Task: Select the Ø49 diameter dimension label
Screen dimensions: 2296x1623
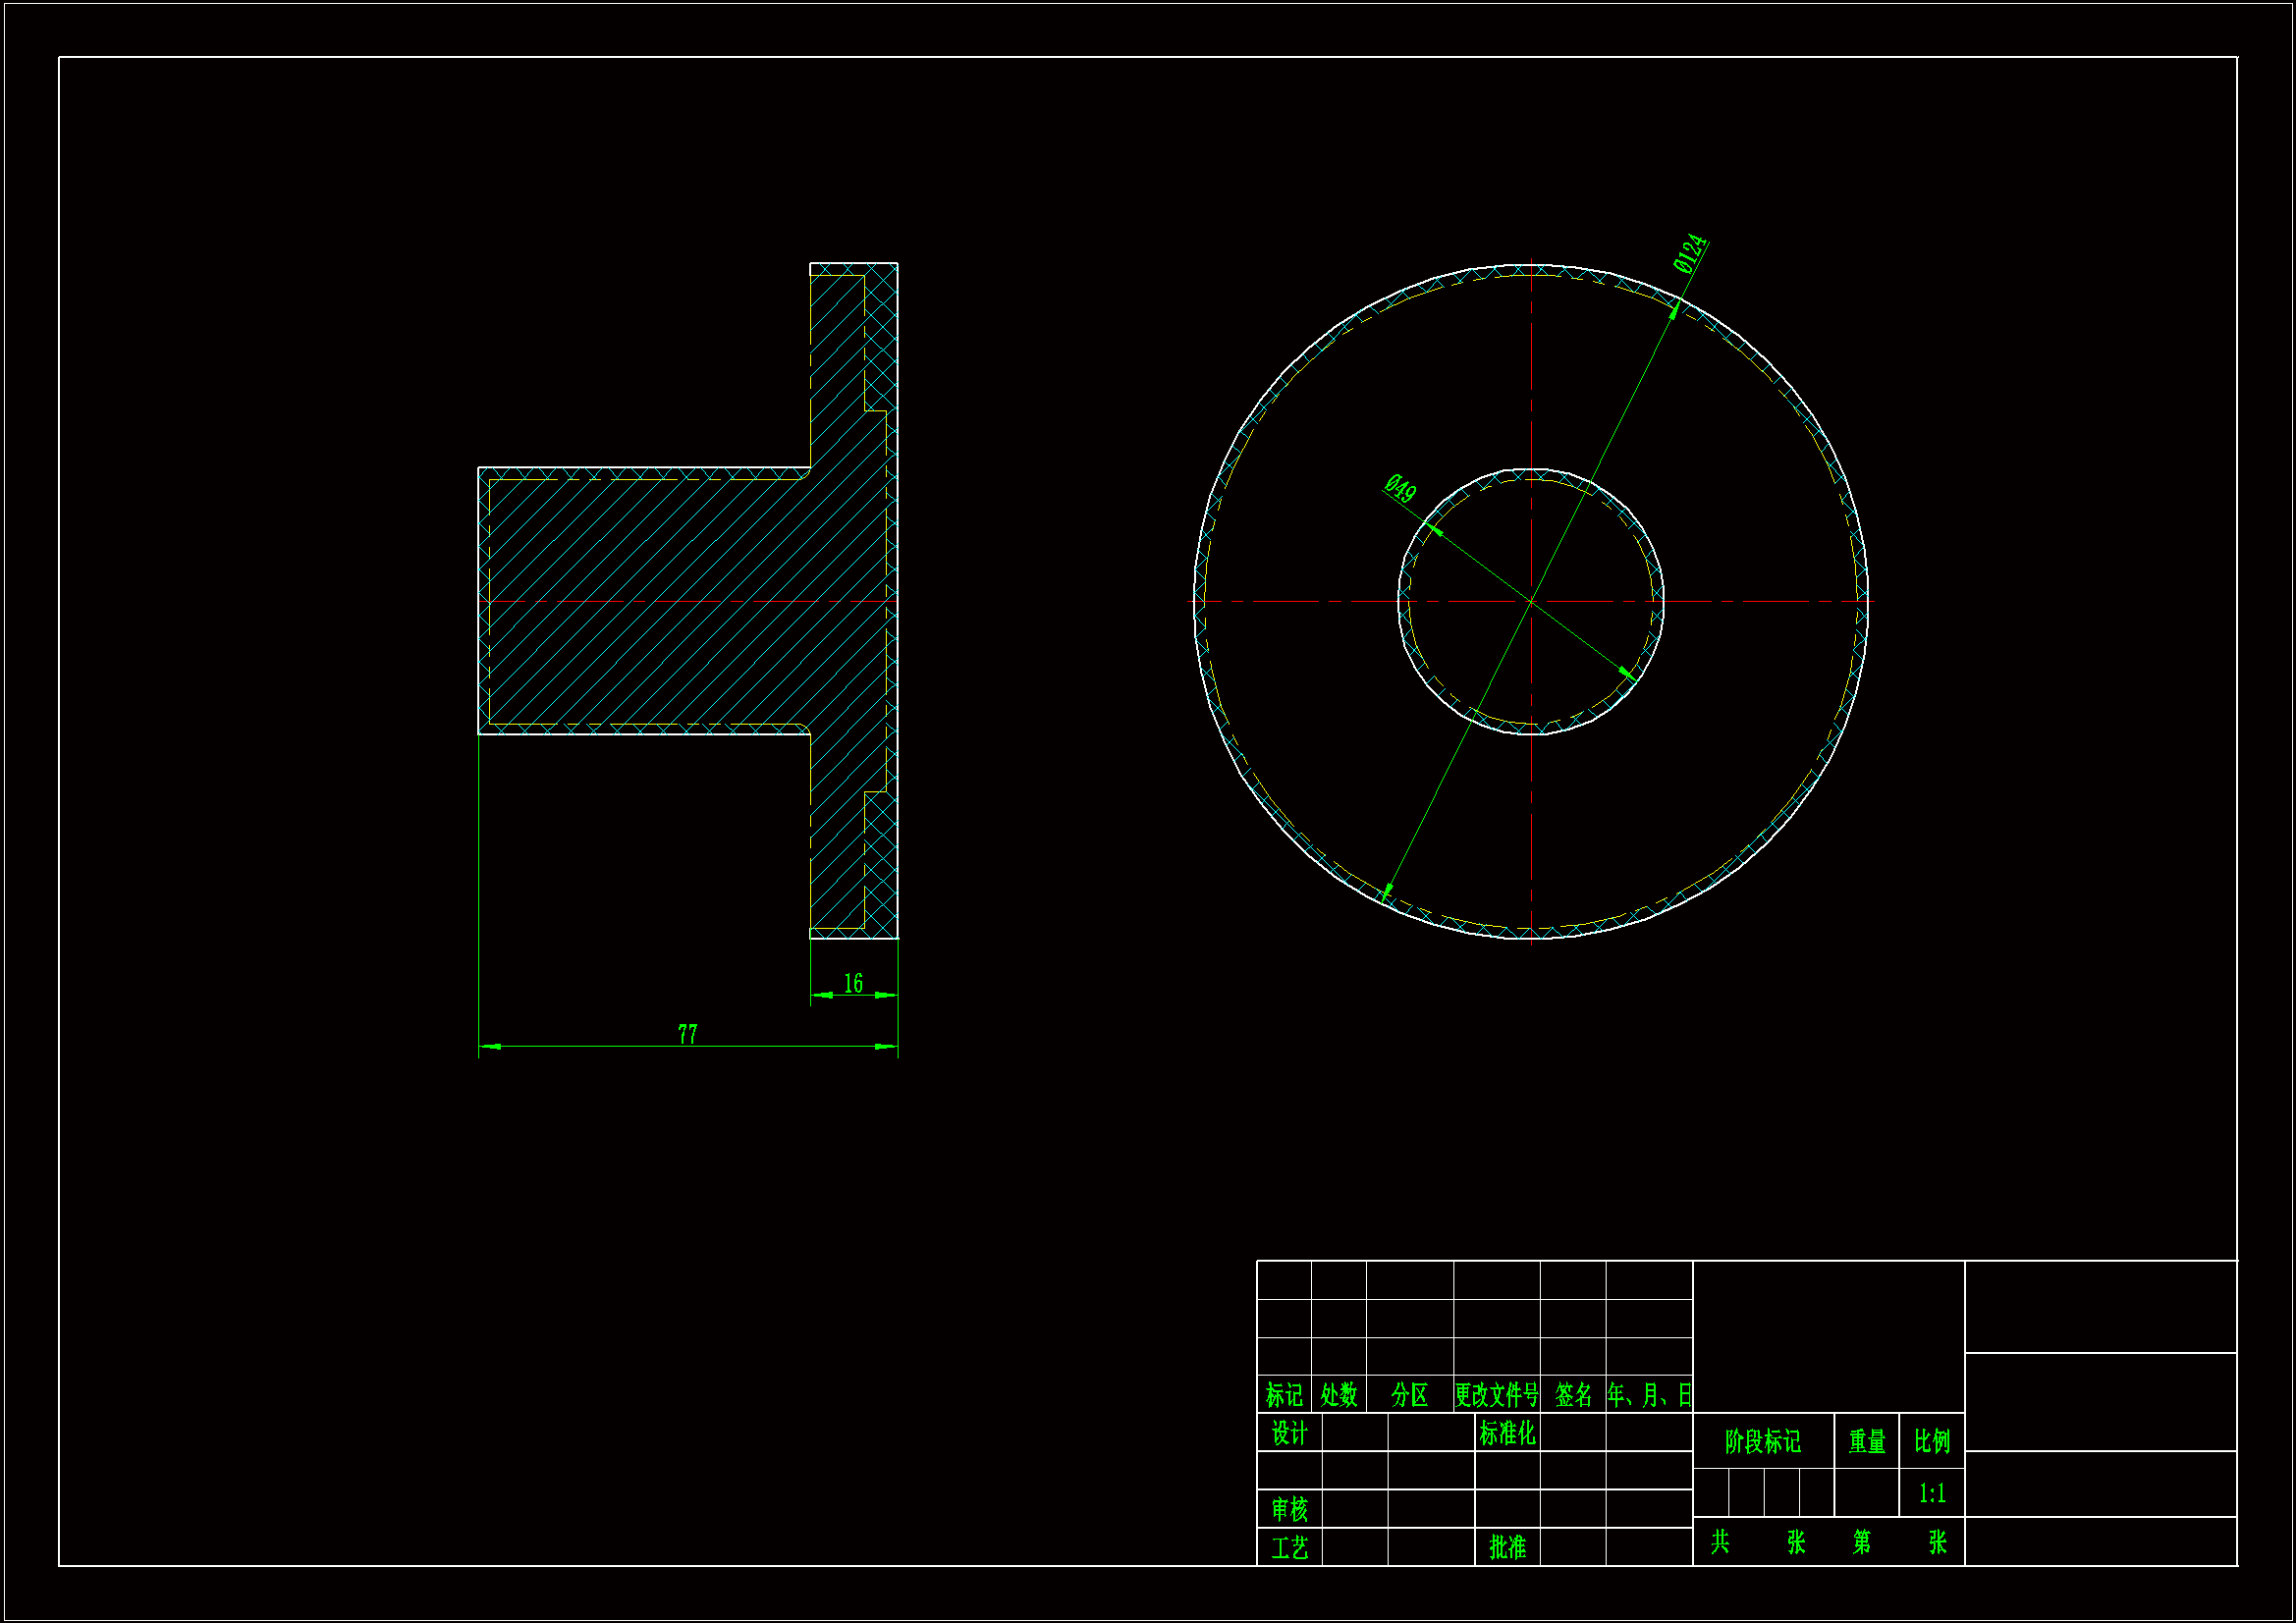Action: pyautogui.click(x=1400, y=489)
